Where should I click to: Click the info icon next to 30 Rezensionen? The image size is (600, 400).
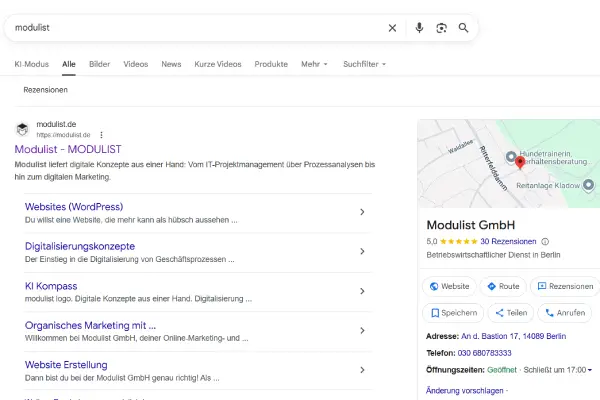coord(545,242)
